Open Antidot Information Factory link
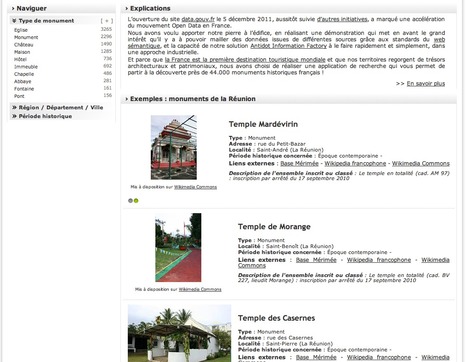This screenshot has width=467, height=362. (x=289, y=46)
